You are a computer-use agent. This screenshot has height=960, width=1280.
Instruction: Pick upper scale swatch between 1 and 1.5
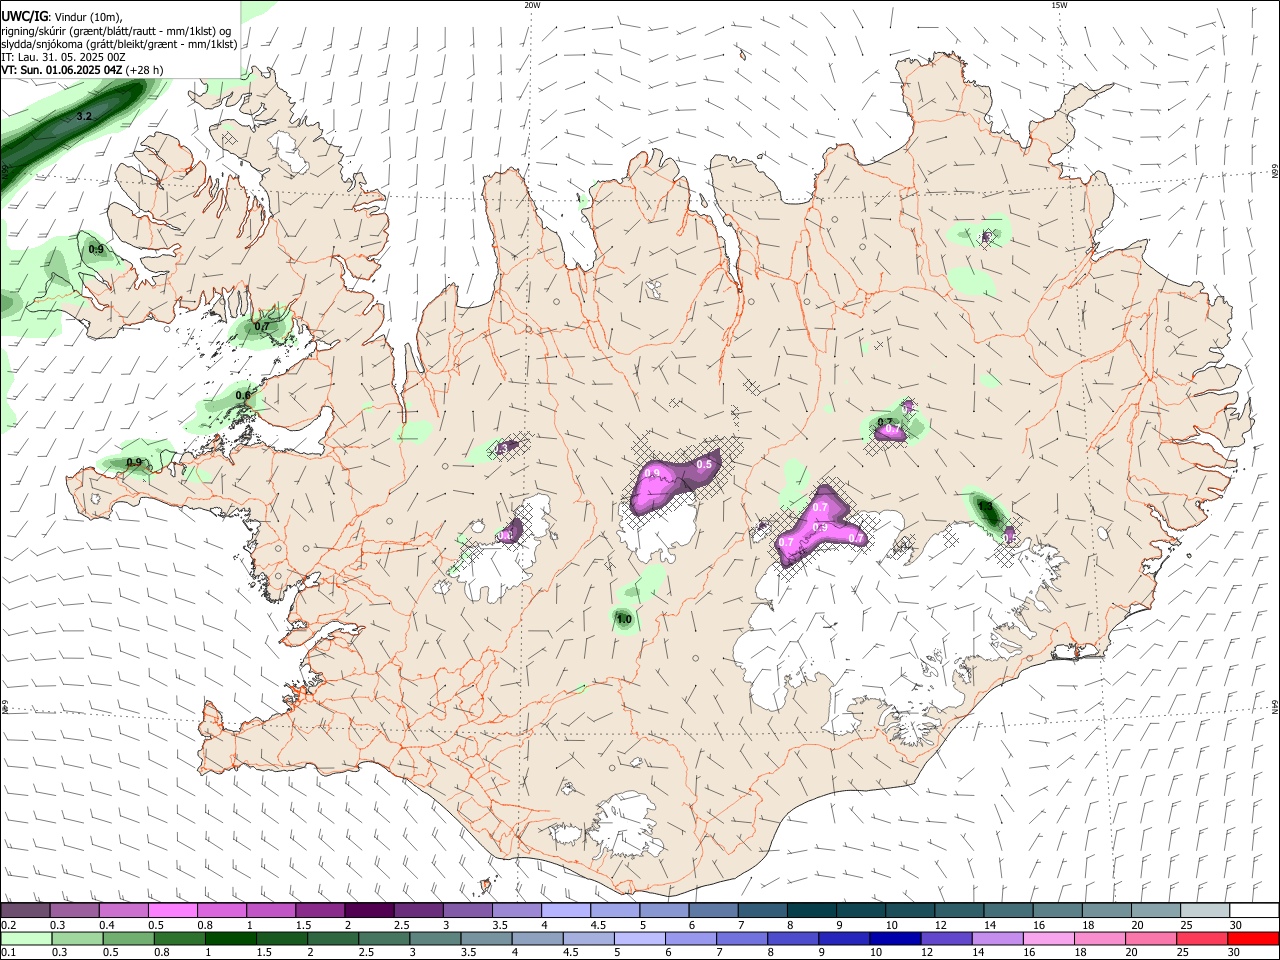(271, 911)
